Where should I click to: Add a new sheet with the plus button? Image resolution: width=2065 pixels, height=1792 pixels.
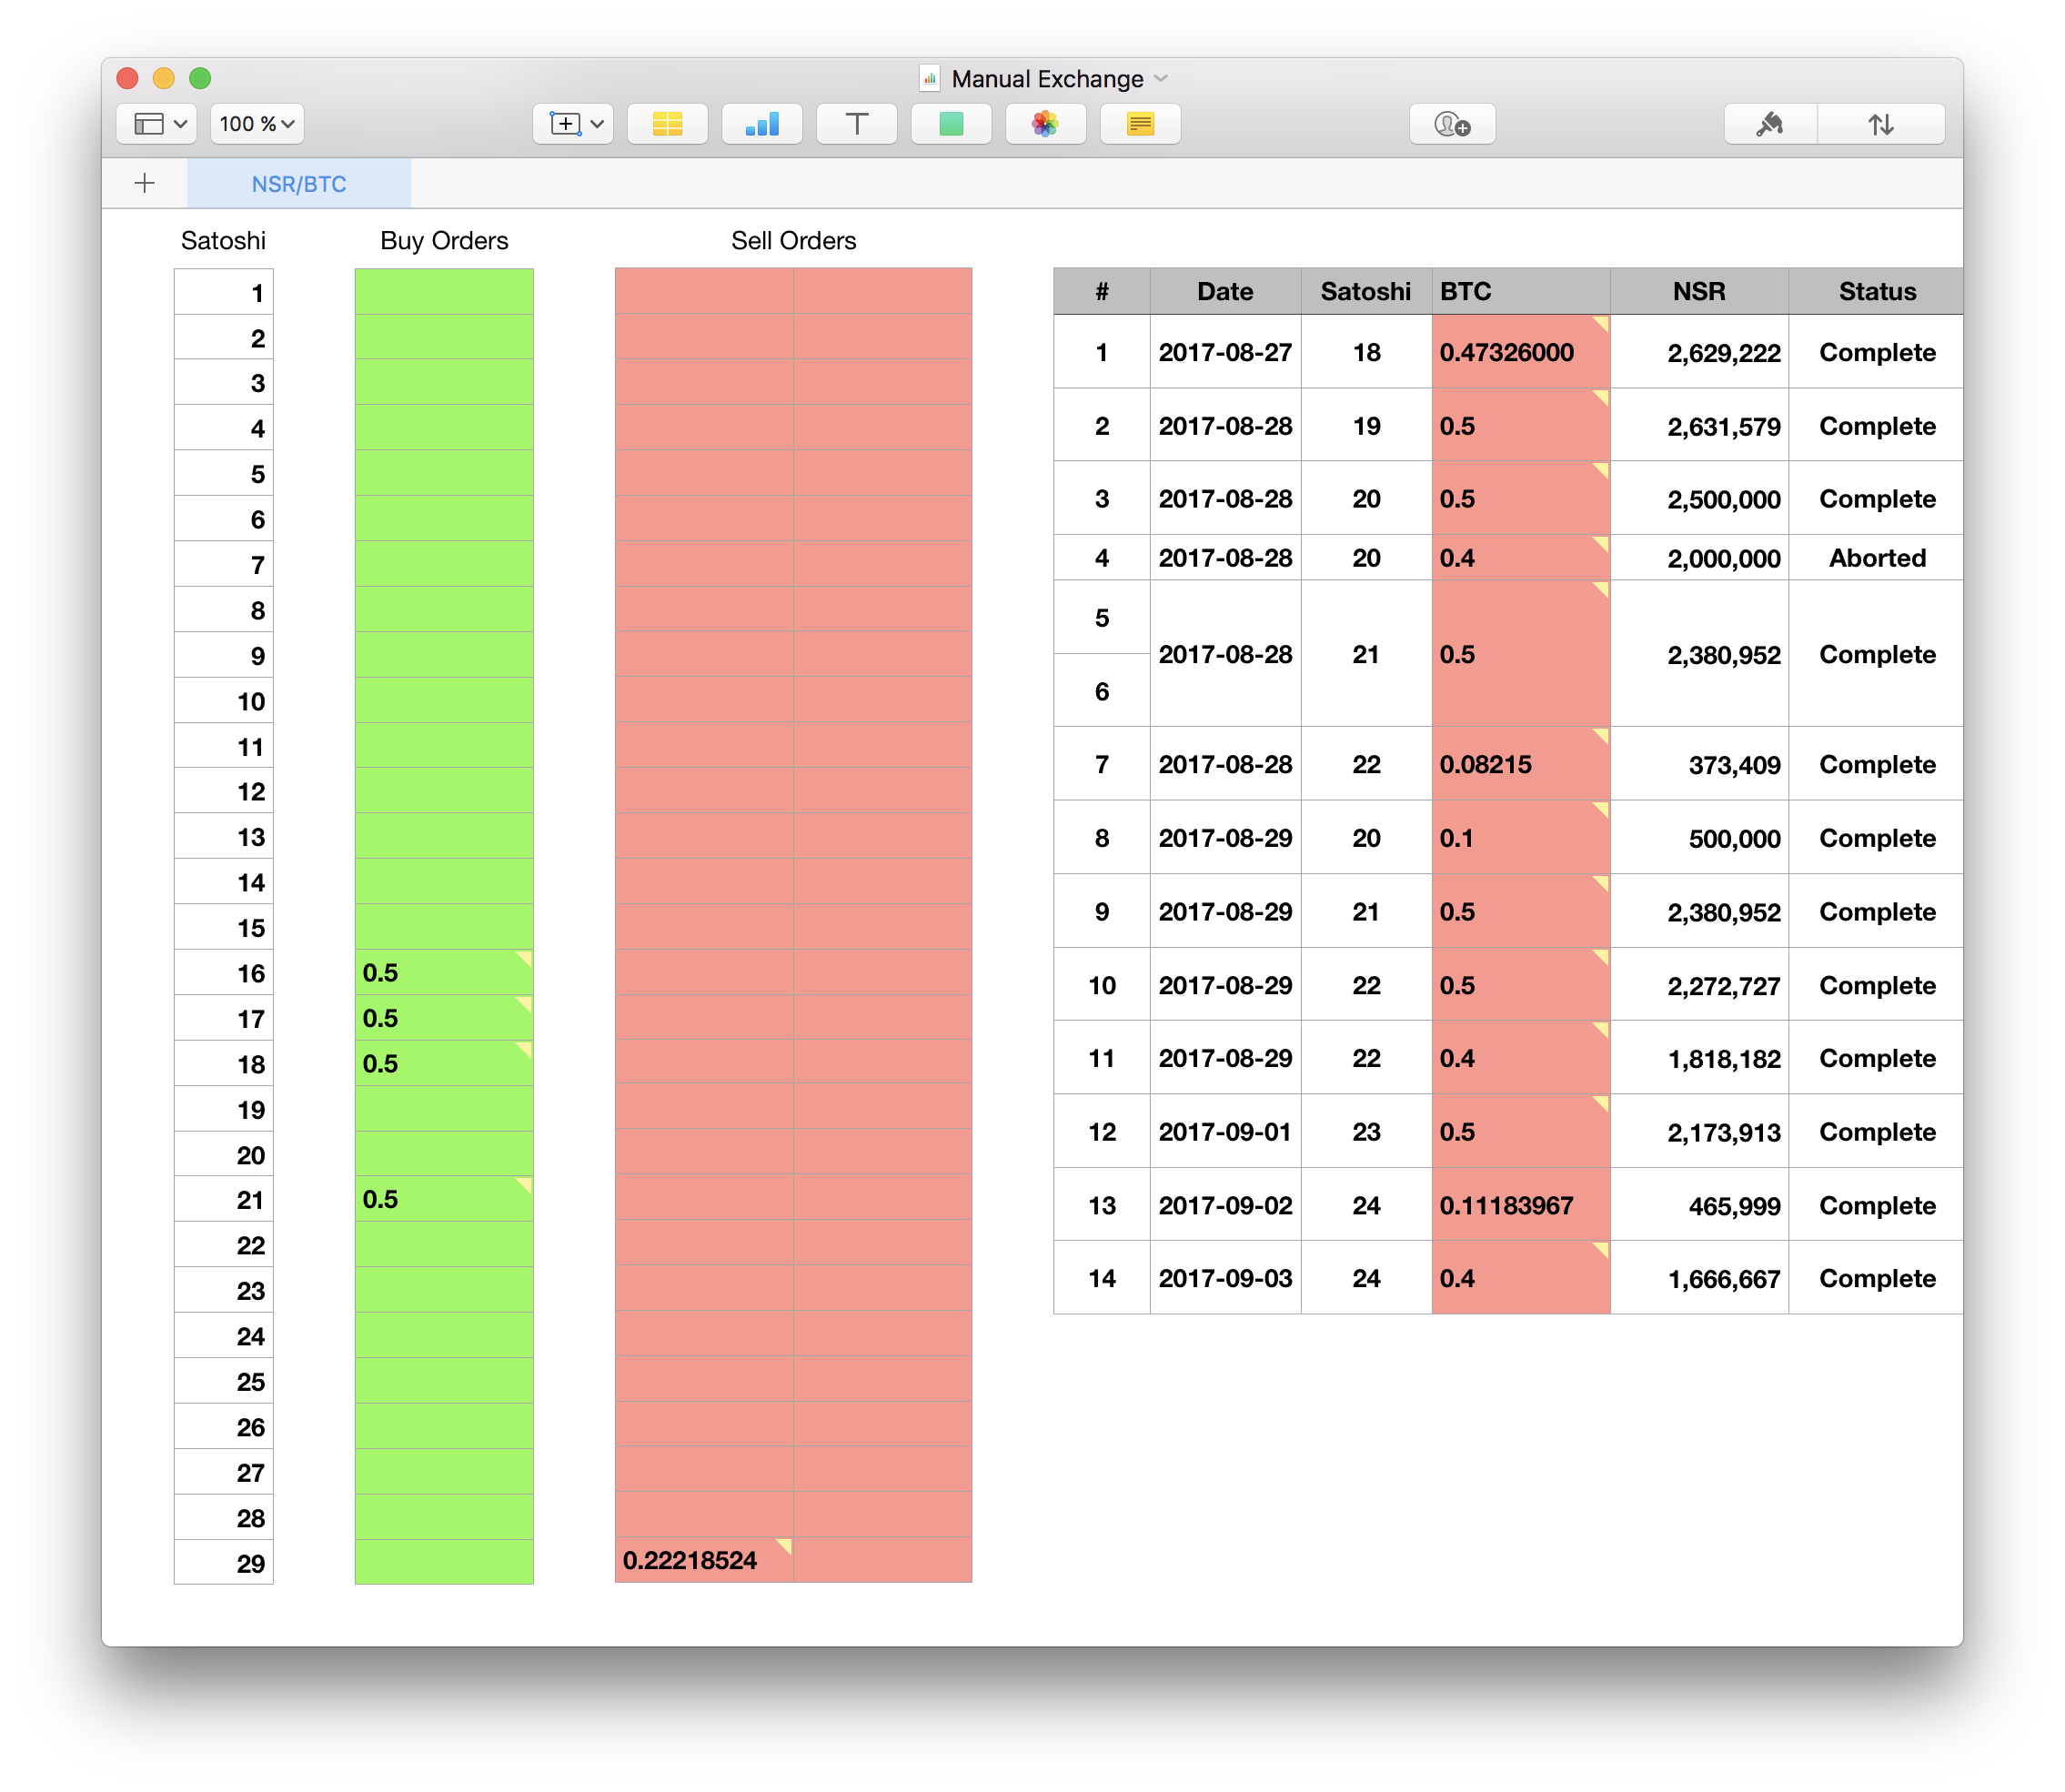[145, 183]
